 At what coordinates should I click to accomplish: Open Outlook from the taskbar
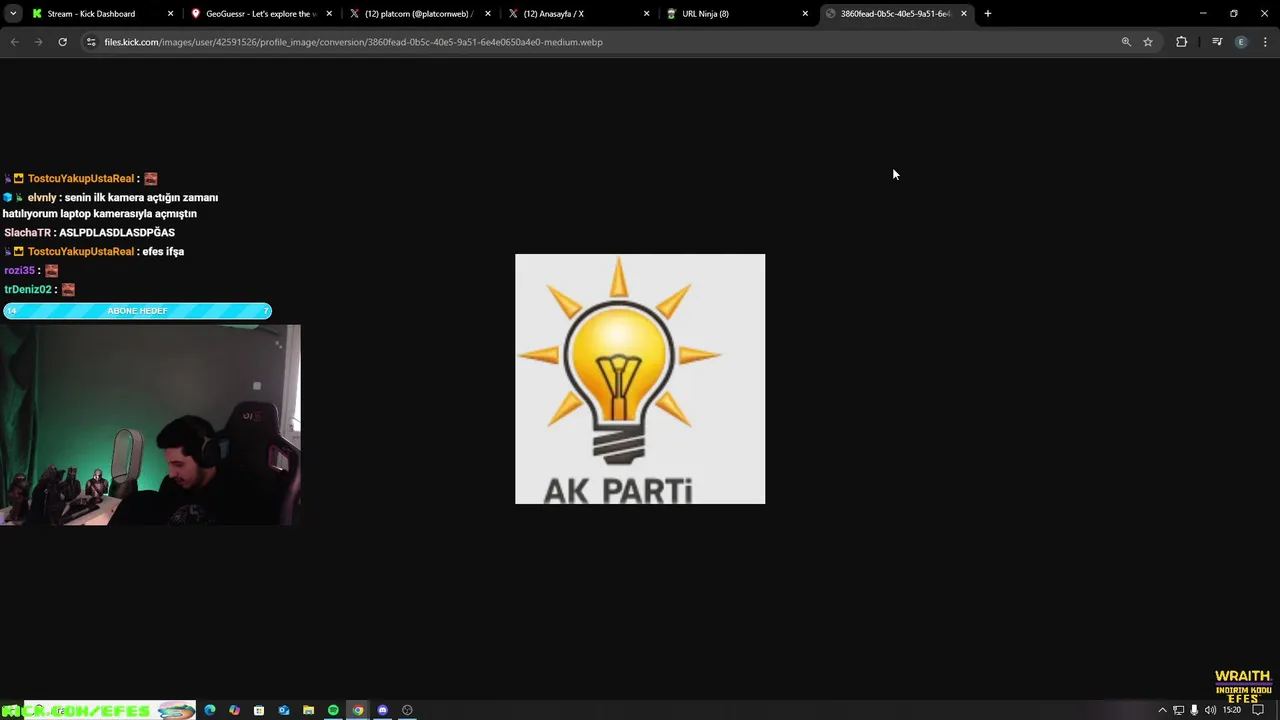284,710
